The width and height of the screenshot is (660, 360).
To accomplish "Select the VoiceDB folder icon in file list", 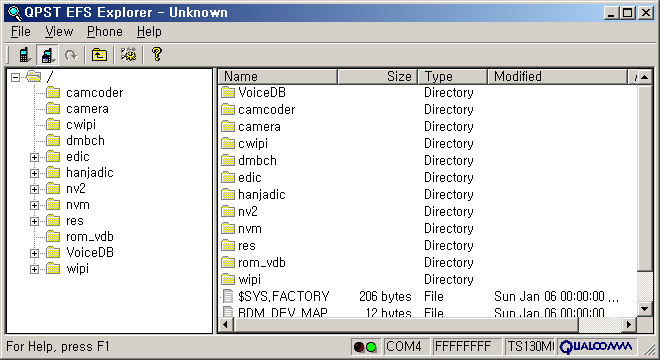I will click(228, 93).
